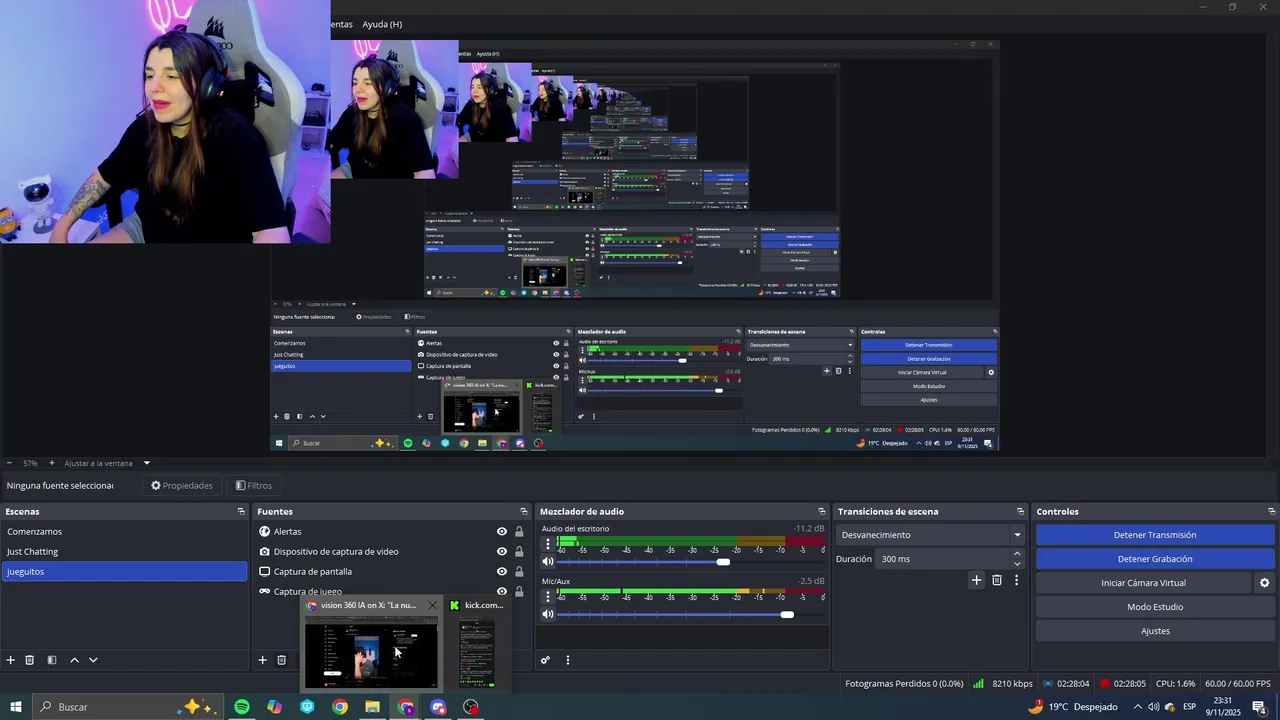Zoom in preview with plus icon
The width and height of the screenshot is (1280, 720).
52,463
